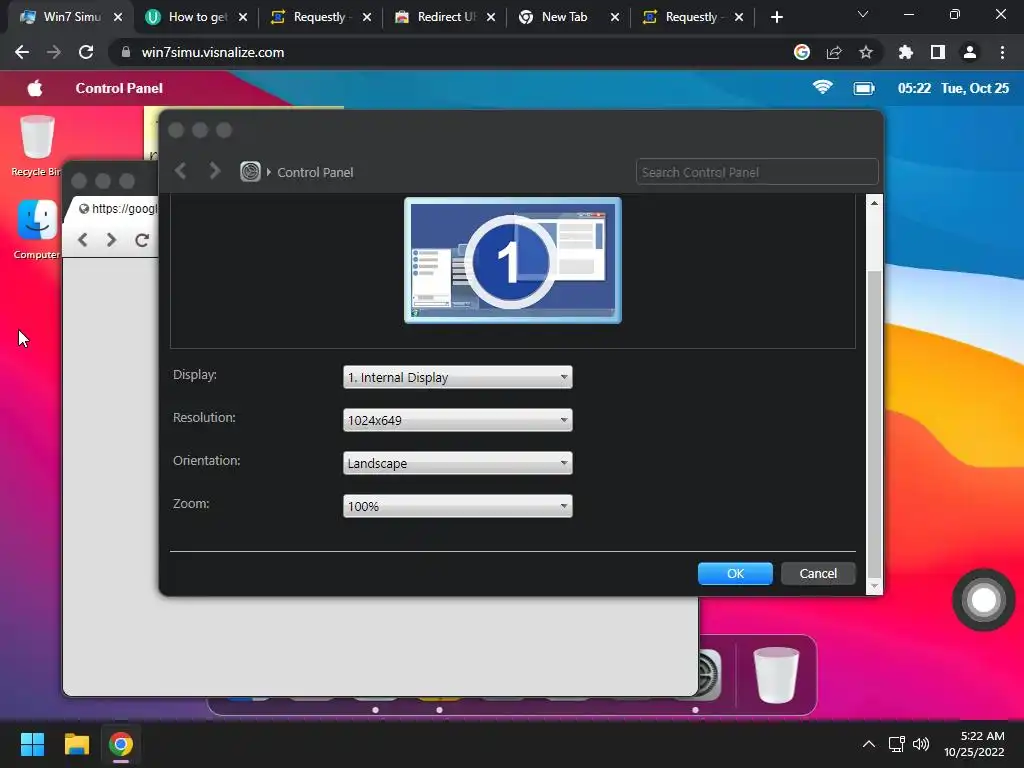The image size is (1024, 768).
Task: Open the trash icon in the dock
Action: coord(776,675)
